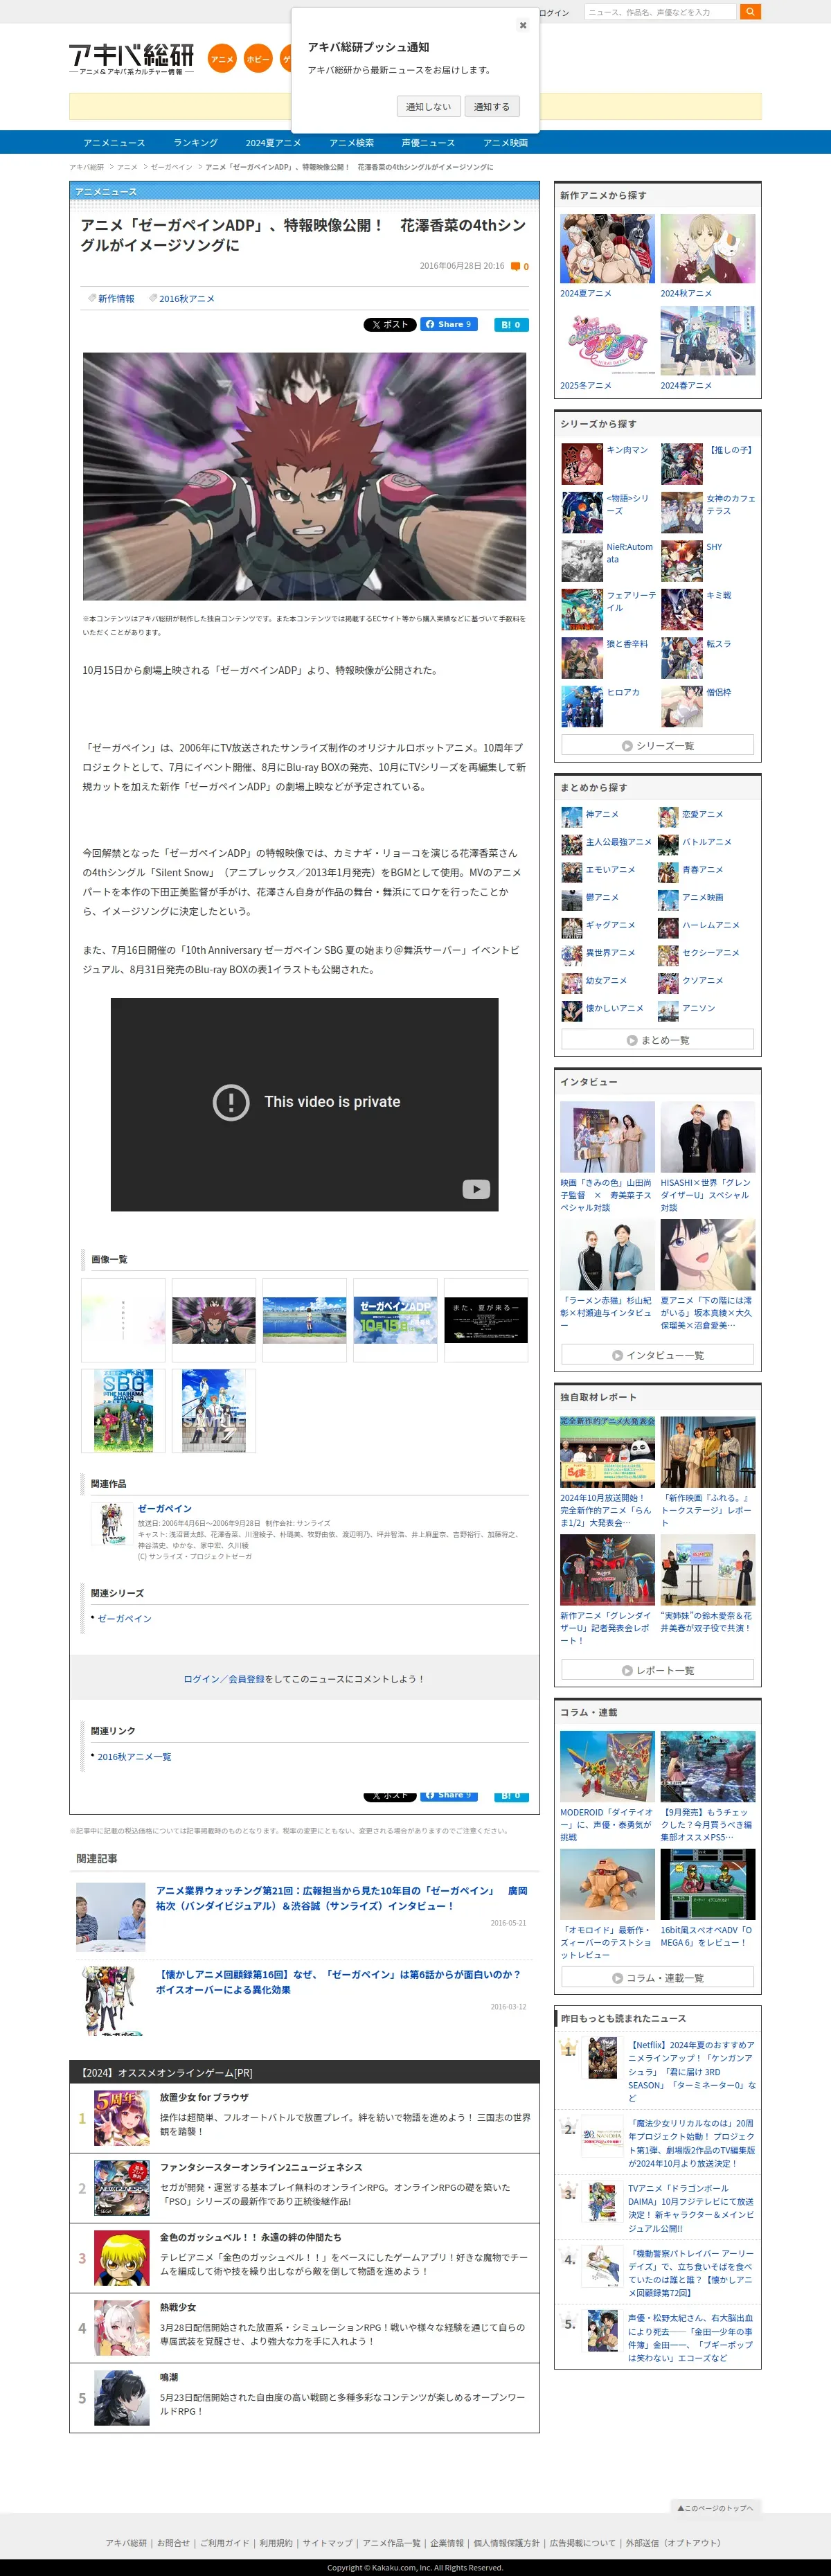
Task: Select the orange ホビー circle icon
Action: coord(258,59)
